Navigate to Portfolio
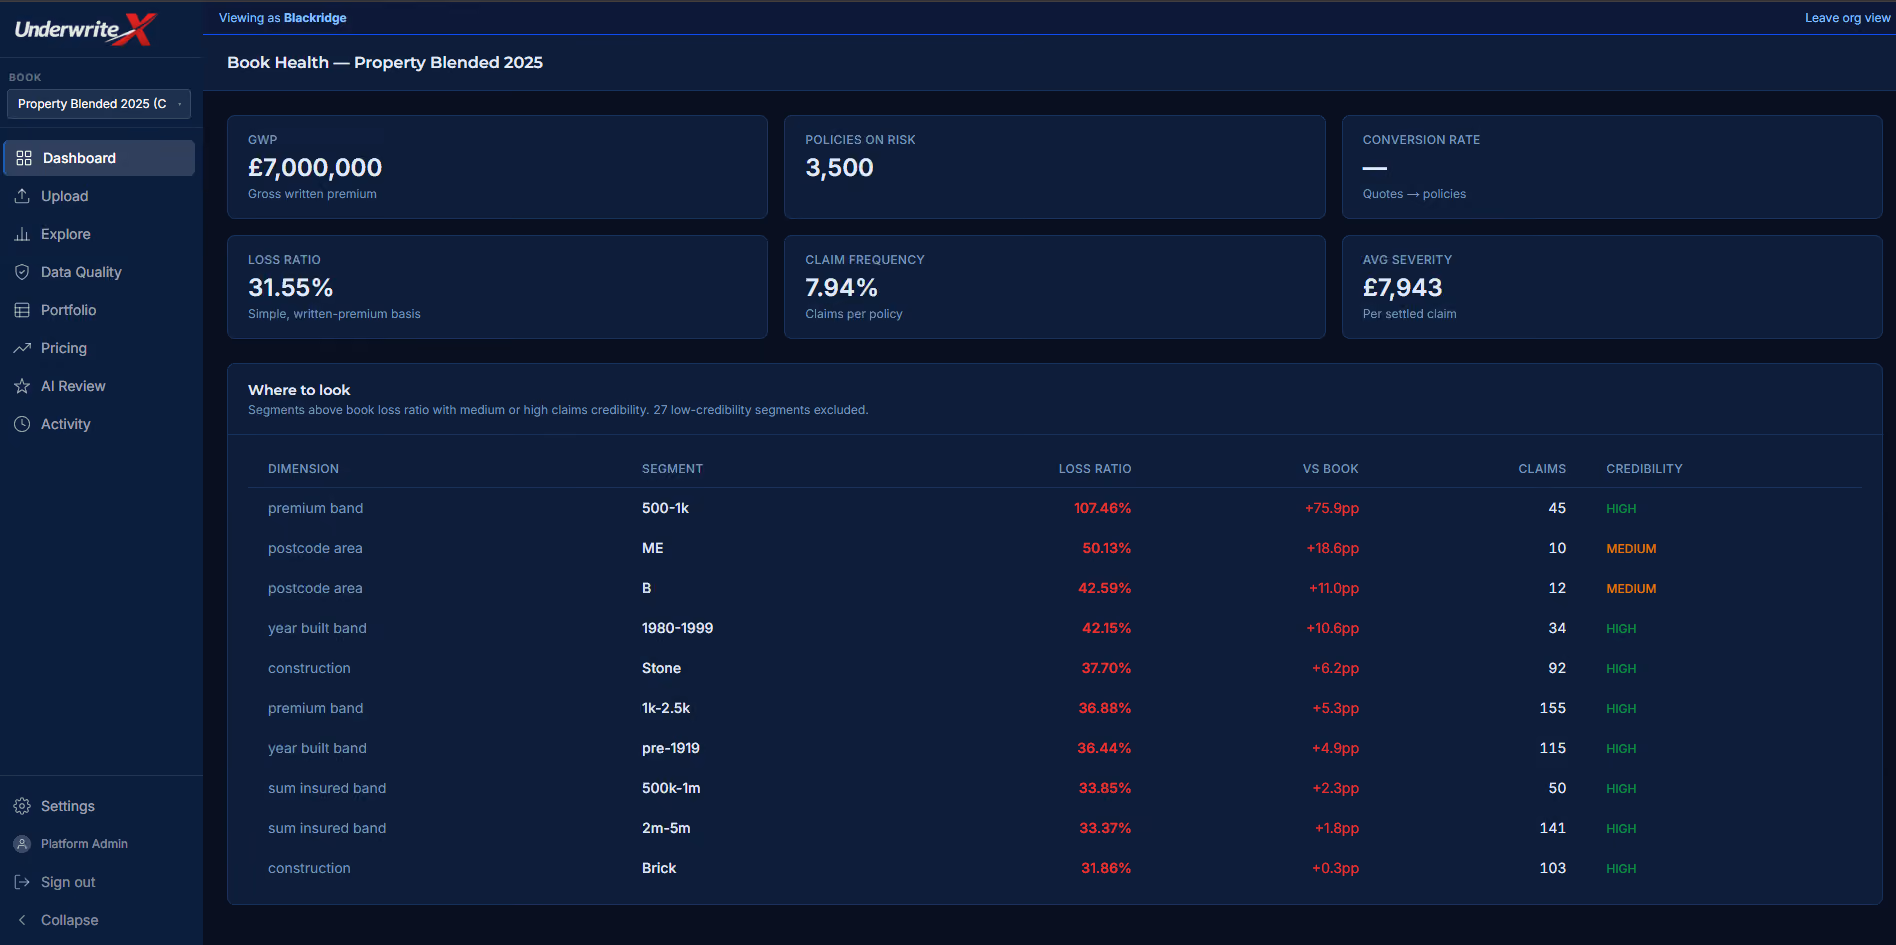This screenshot has width=1896, height=945. coord(99,310)
